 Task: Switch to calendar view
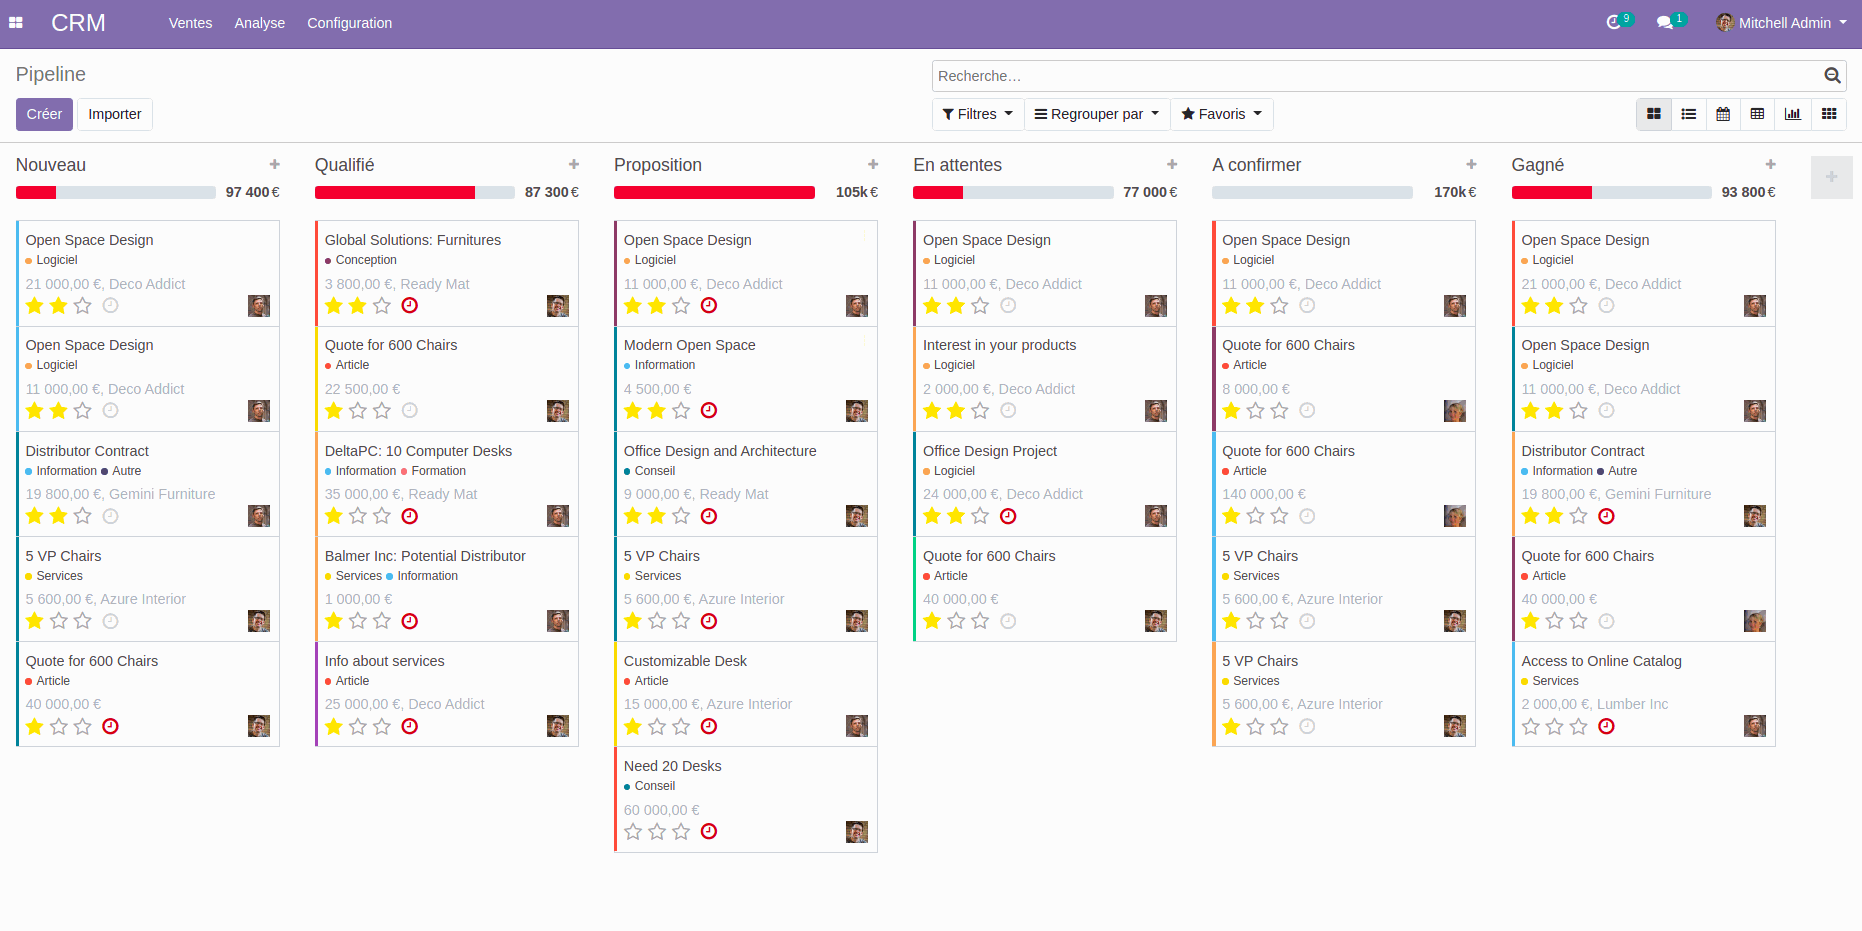click(x=1723, y=114)
